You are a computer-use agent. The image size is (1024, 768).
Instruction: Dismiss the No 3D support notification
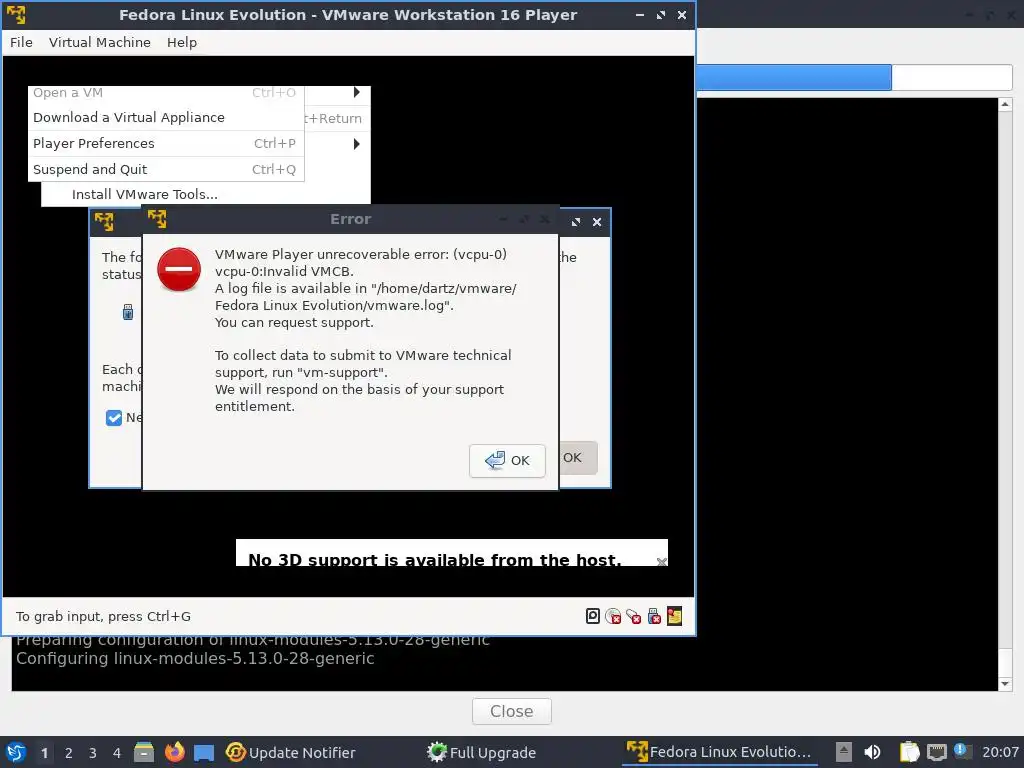[661, 561]
